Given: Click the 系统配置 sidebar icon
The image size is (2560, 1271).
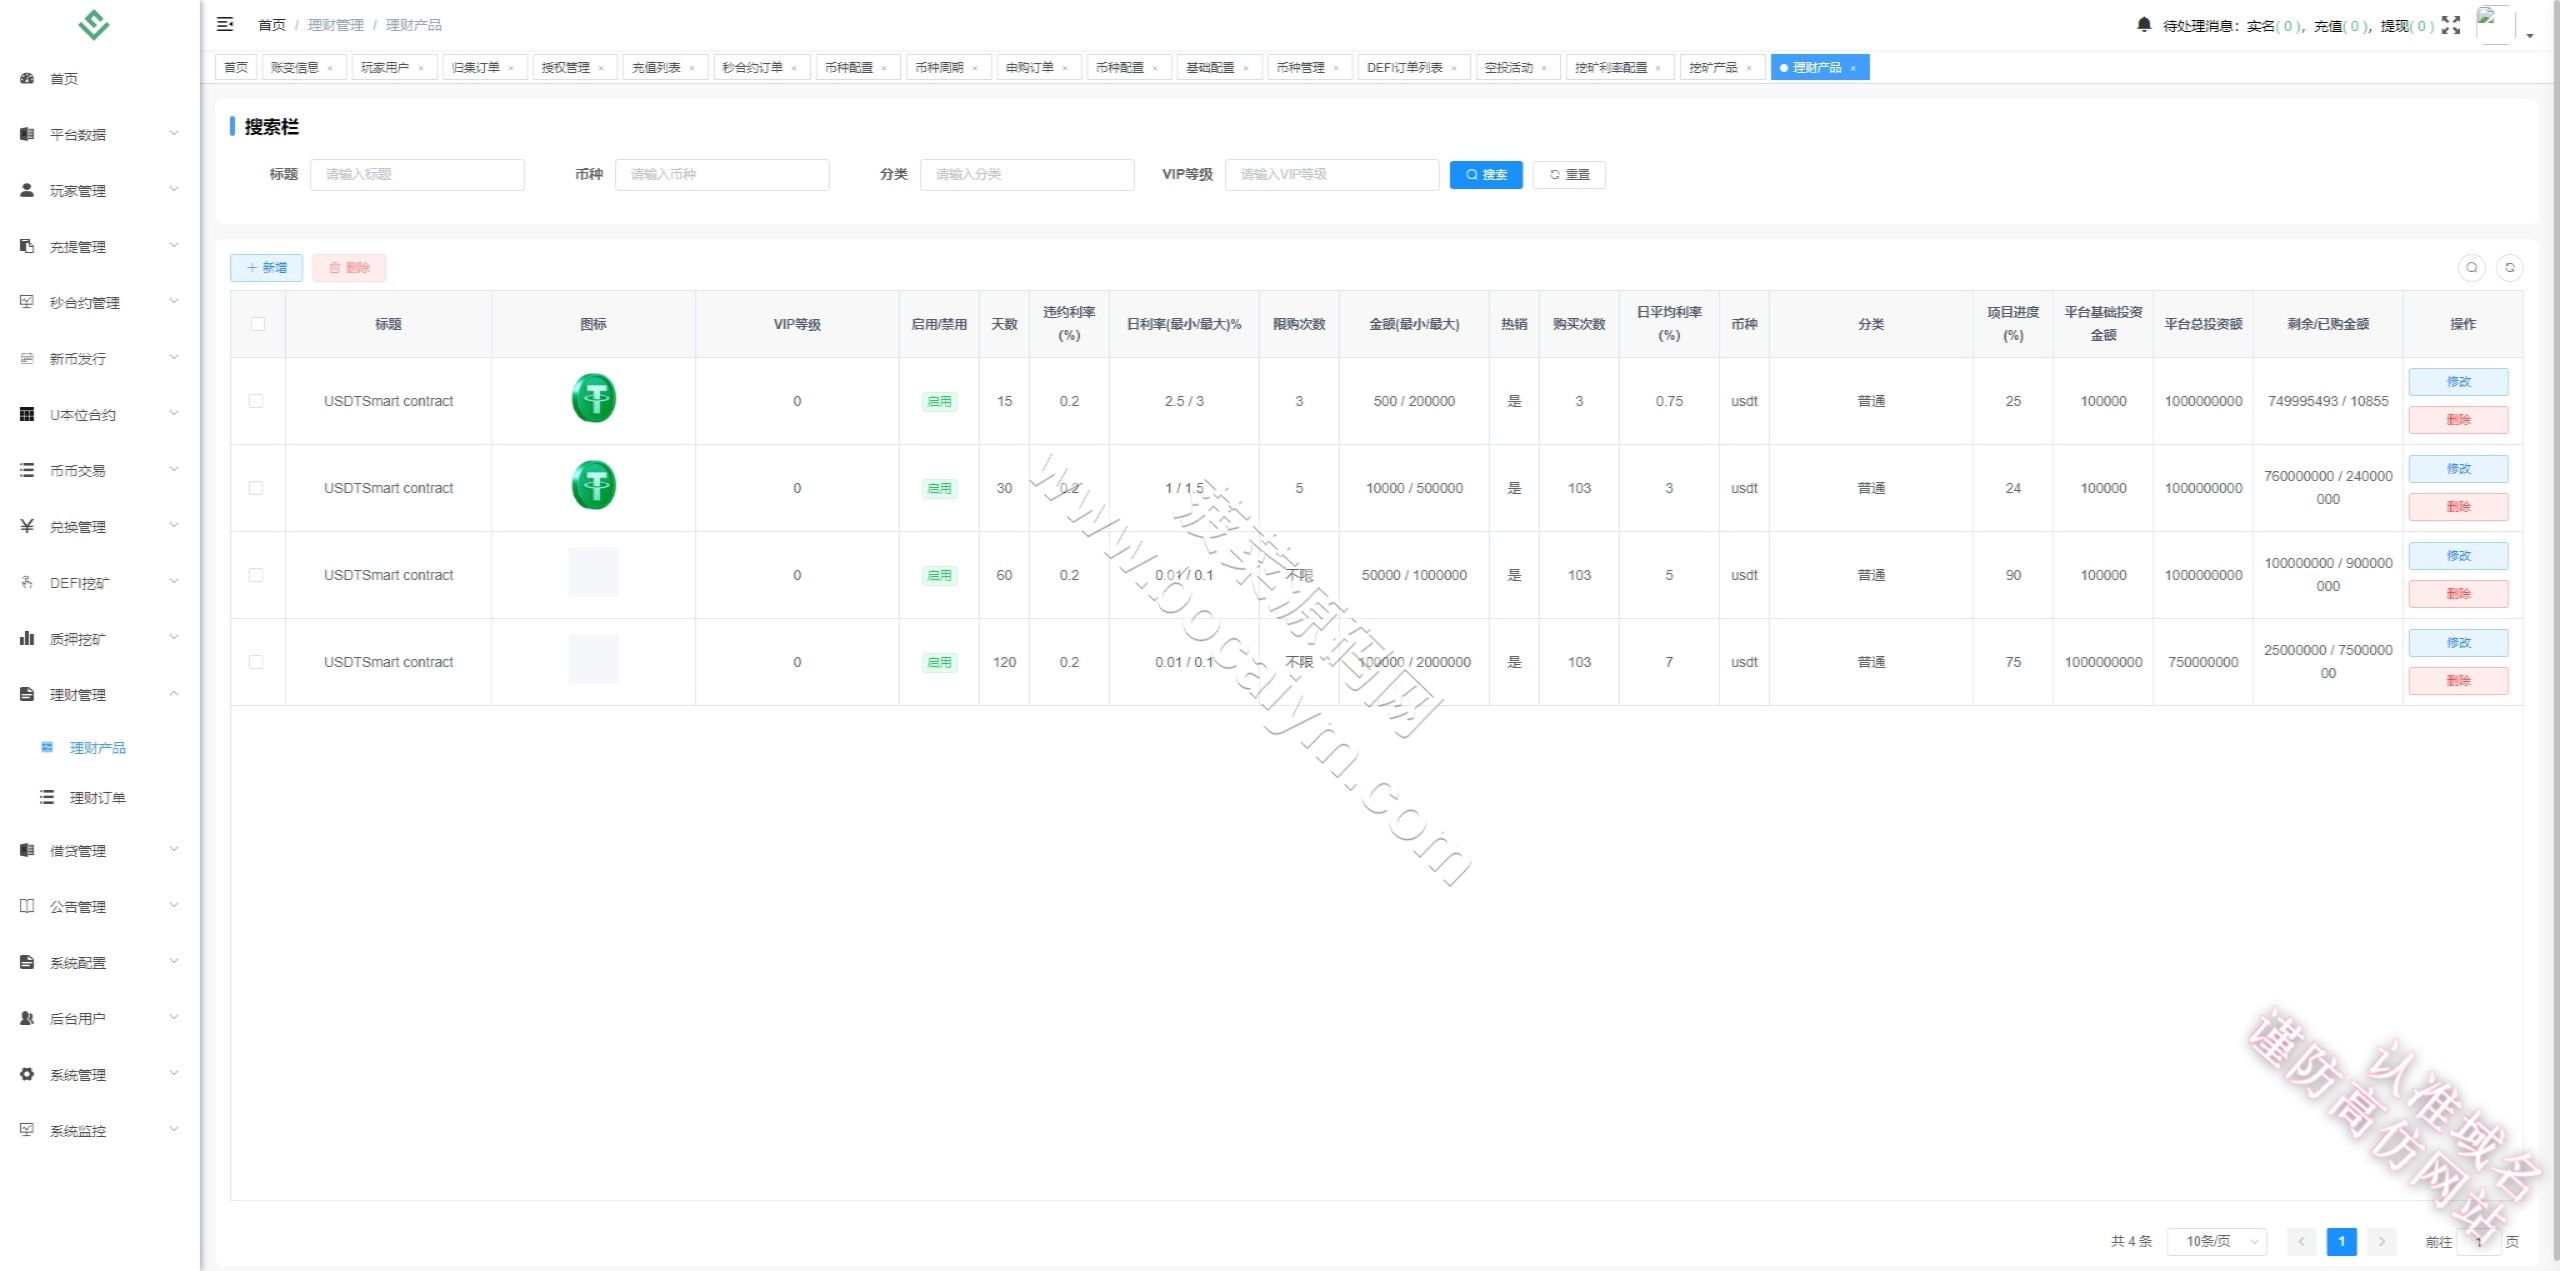Looking at the screenshot, I should 27,962.
